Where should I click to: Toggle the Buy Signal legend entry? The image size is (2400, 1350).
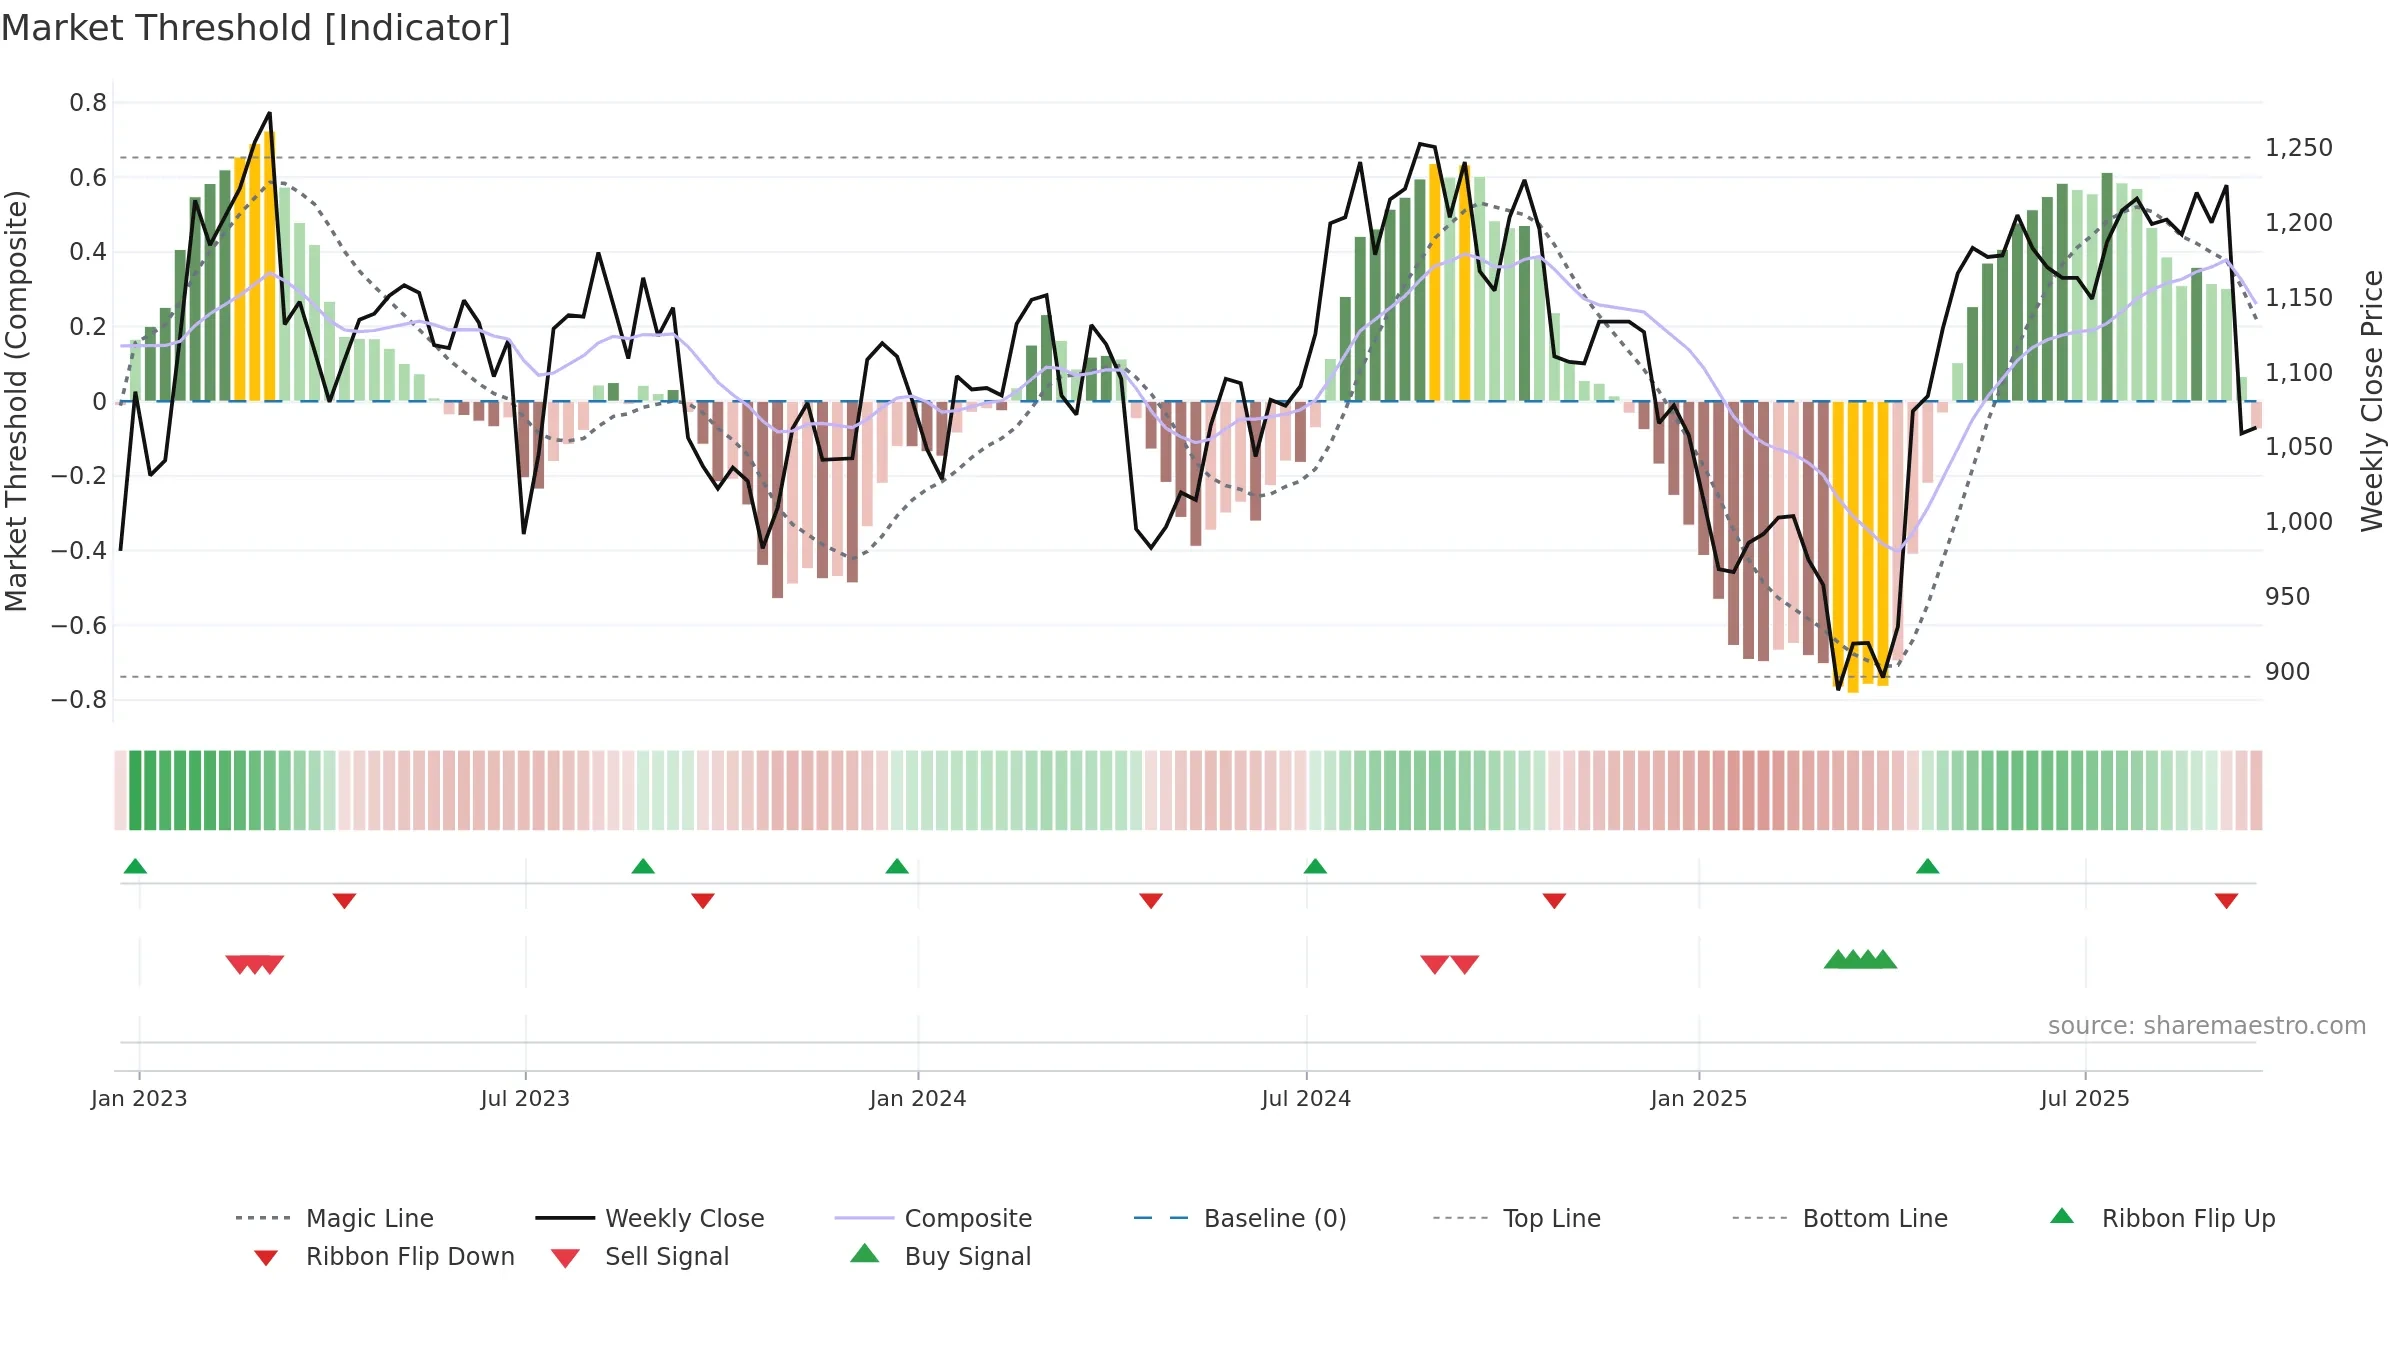(x=940, y=1256)
